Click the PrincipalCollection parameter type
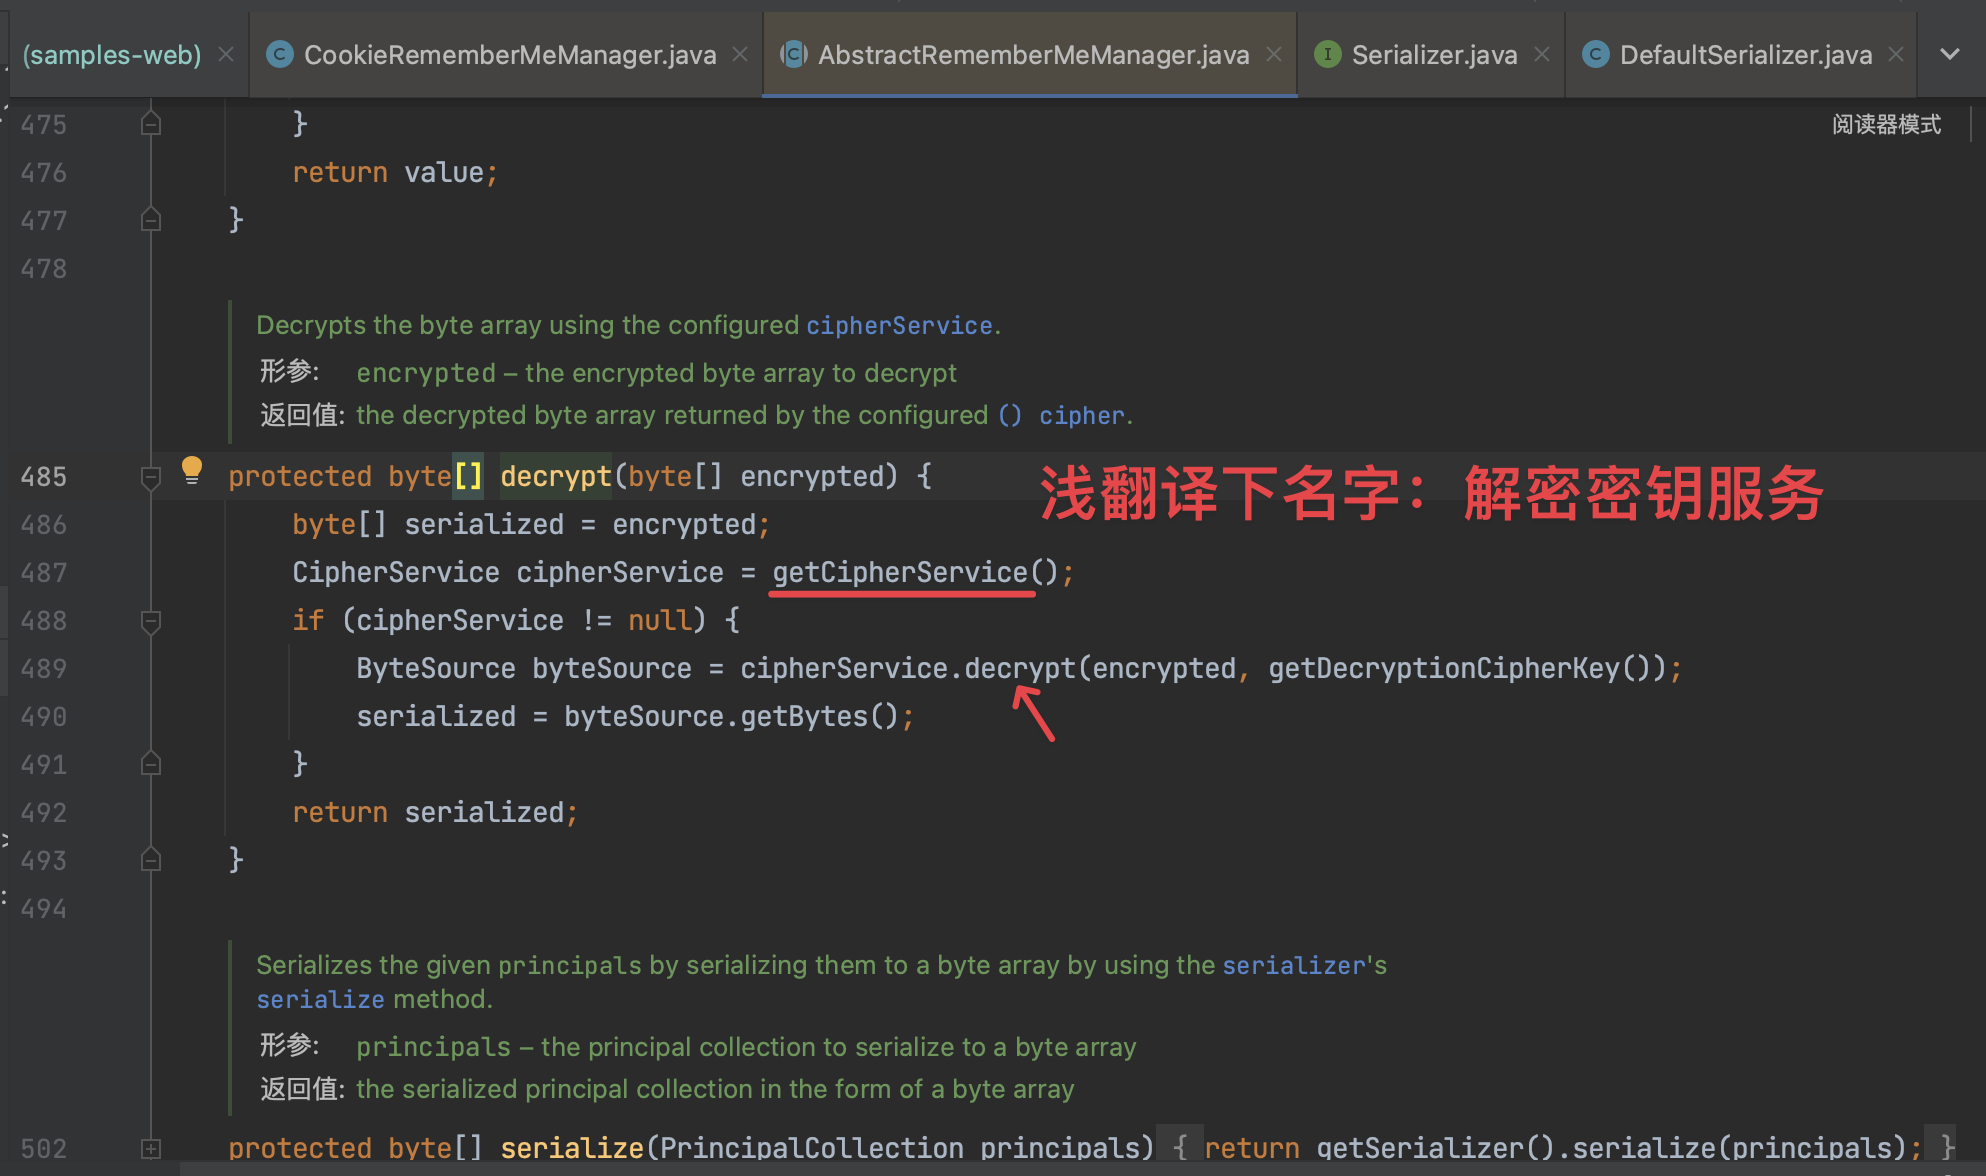Image resolution: width=1986 pixels, height=1176 pixels. click(811, 1148)
